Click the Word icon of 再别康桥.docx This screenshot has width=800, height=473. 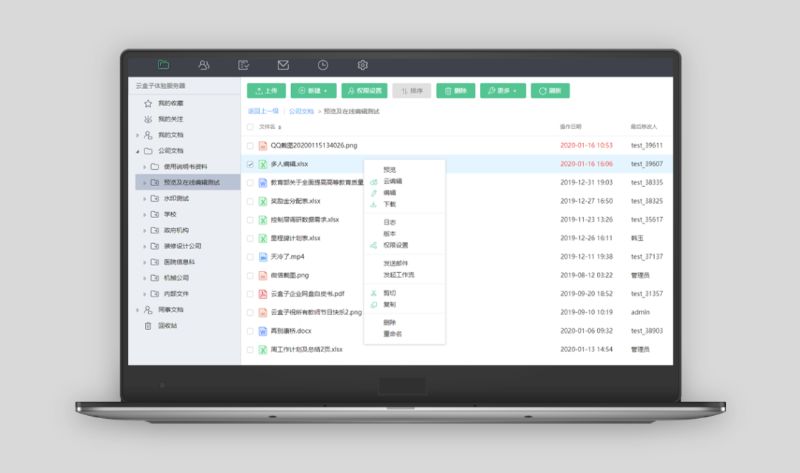click(x=263, y=331)
